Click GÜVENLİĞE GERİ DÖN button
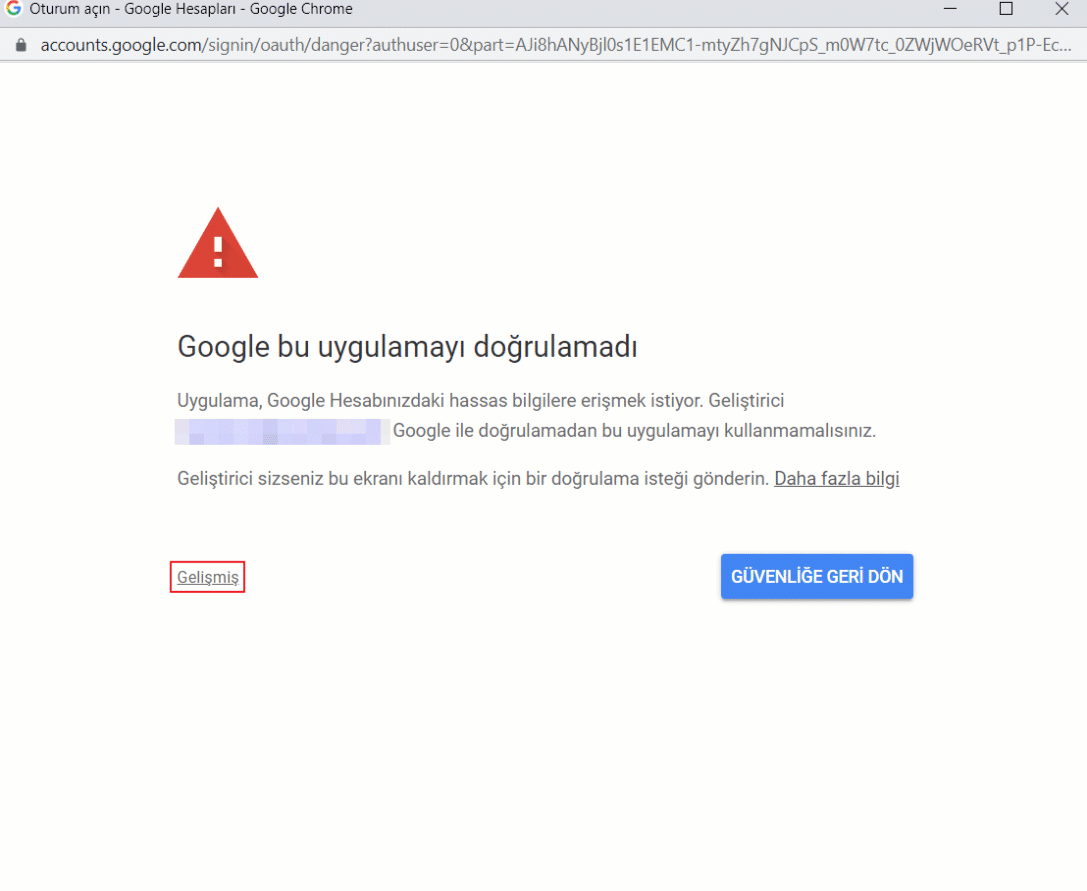This screenshot has height=891, width=1087. coord(817,576)
